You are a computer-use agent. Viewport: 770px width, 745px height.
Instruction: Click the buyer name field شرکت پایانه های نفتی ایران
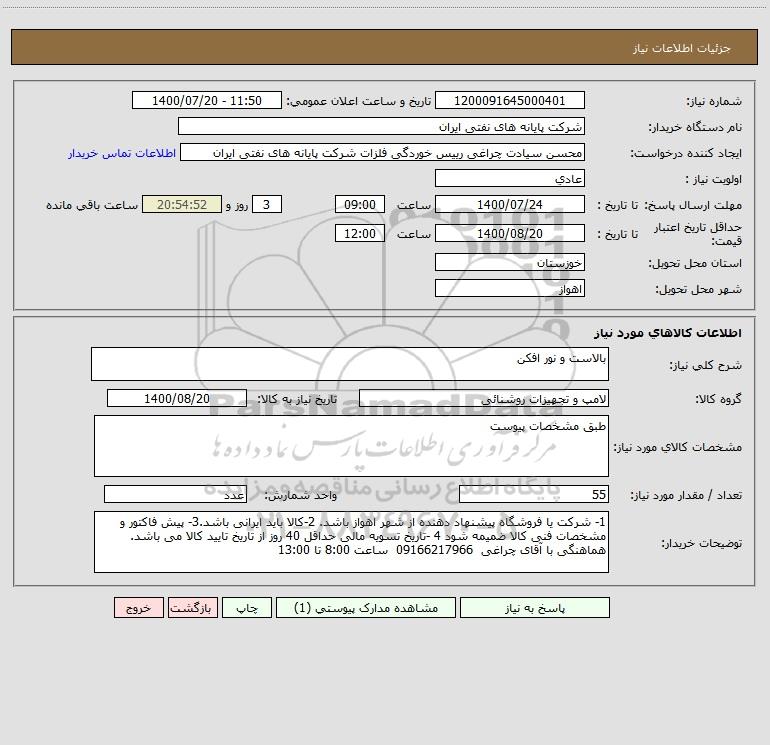(381, 126)
